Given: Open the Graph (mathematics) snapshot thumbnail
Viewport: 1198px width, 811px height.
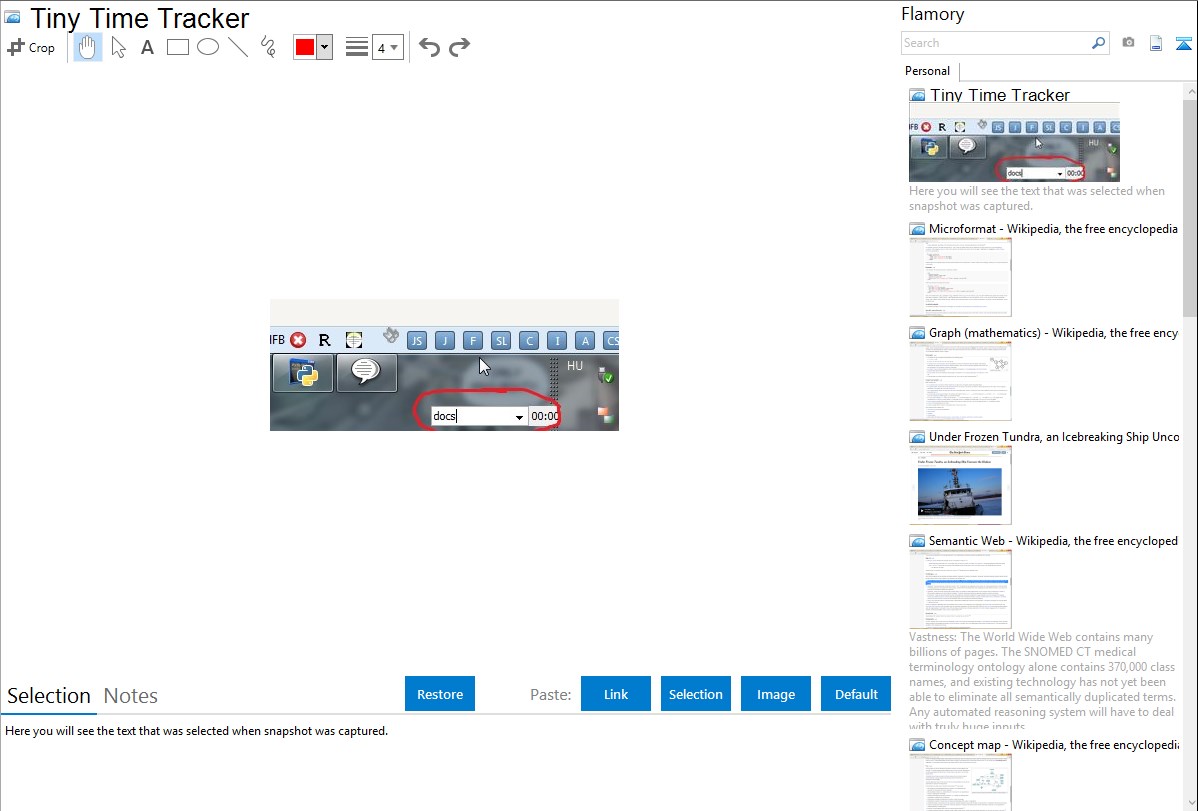Looking at the screenshot, I should pyautogui.click(x=960, y=381).
